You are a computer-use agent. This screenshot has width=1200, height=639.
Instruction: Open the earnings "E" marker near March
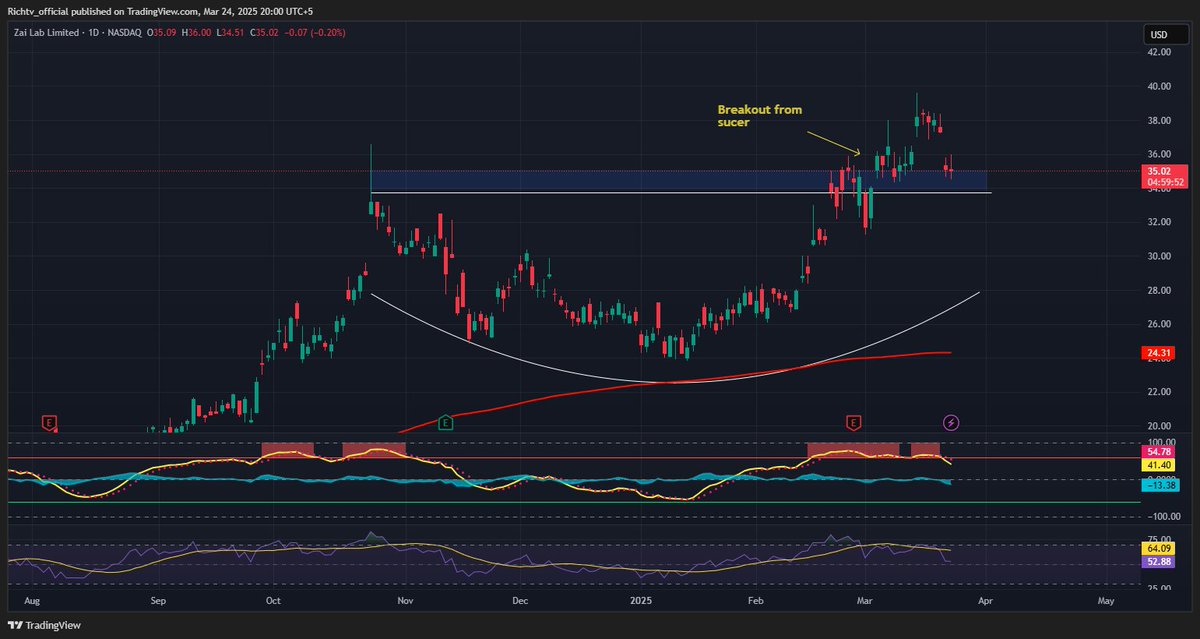pos(851,422)
